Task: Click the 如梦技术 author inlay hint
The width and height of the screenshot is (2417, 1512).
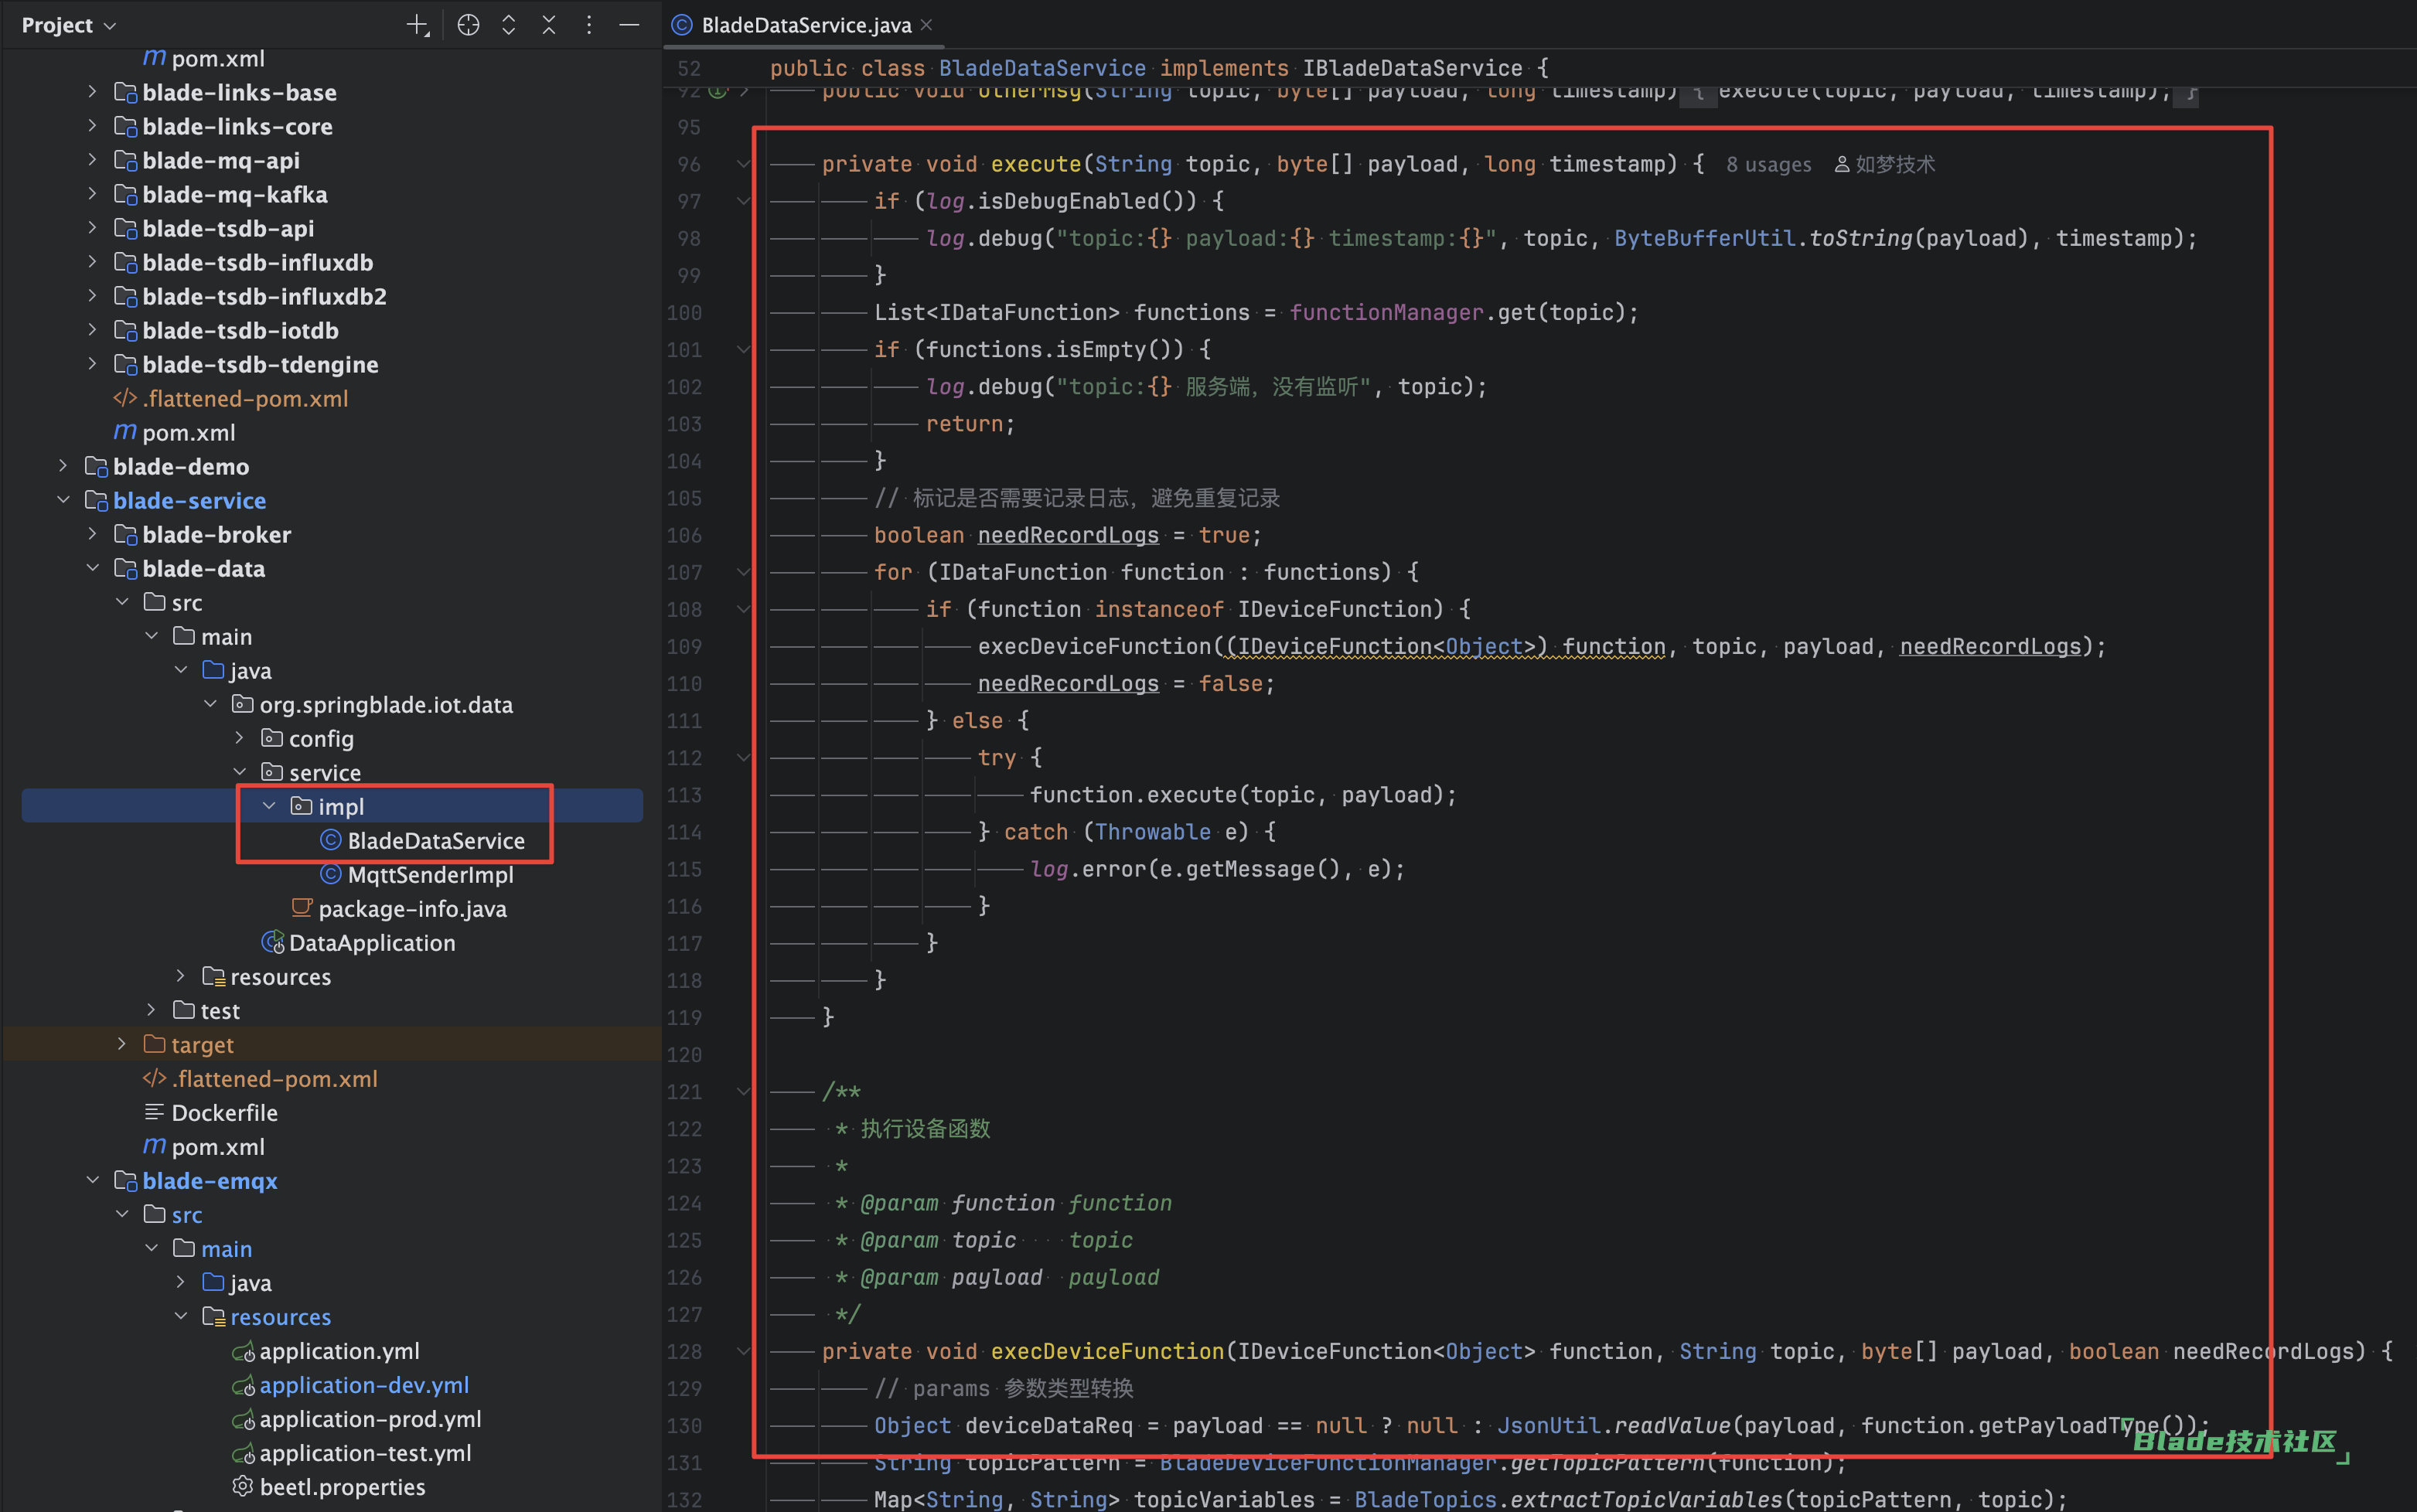Action: tap(1885, 164)
